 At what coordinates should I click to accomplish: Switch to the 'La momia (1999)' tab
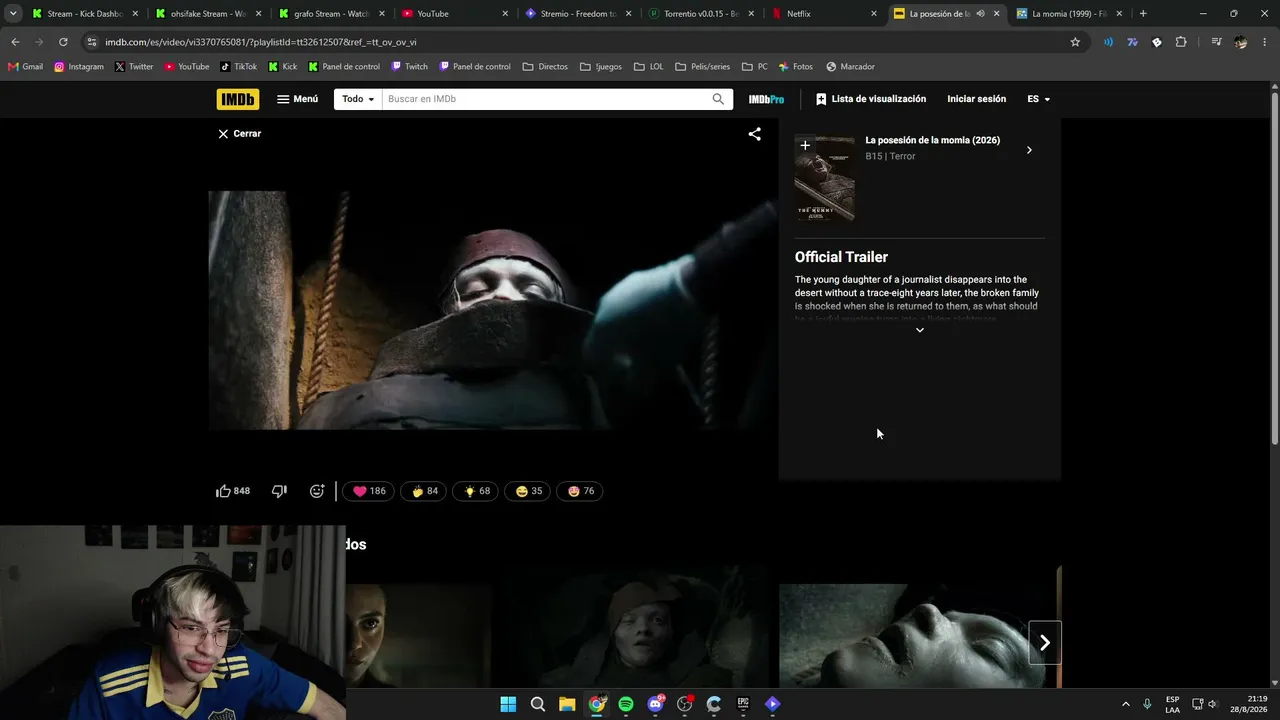click(1068, 14)
